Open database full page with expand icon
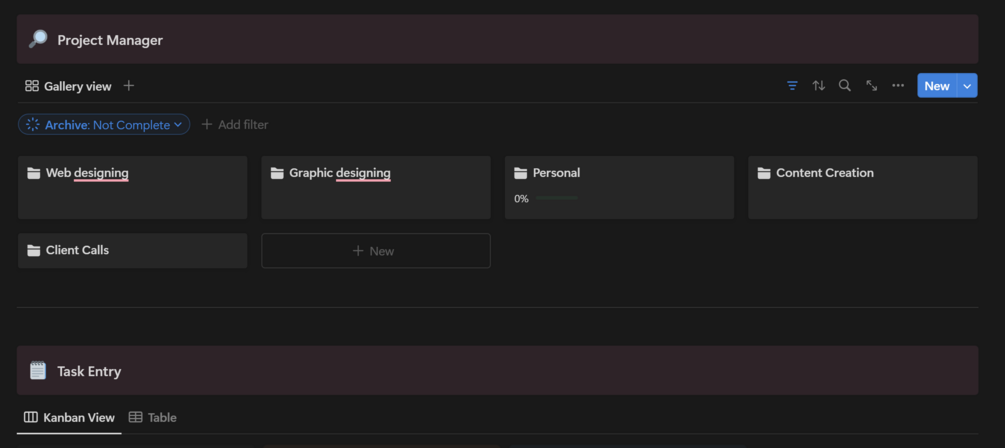1005x448 pixels. (872, 85)
